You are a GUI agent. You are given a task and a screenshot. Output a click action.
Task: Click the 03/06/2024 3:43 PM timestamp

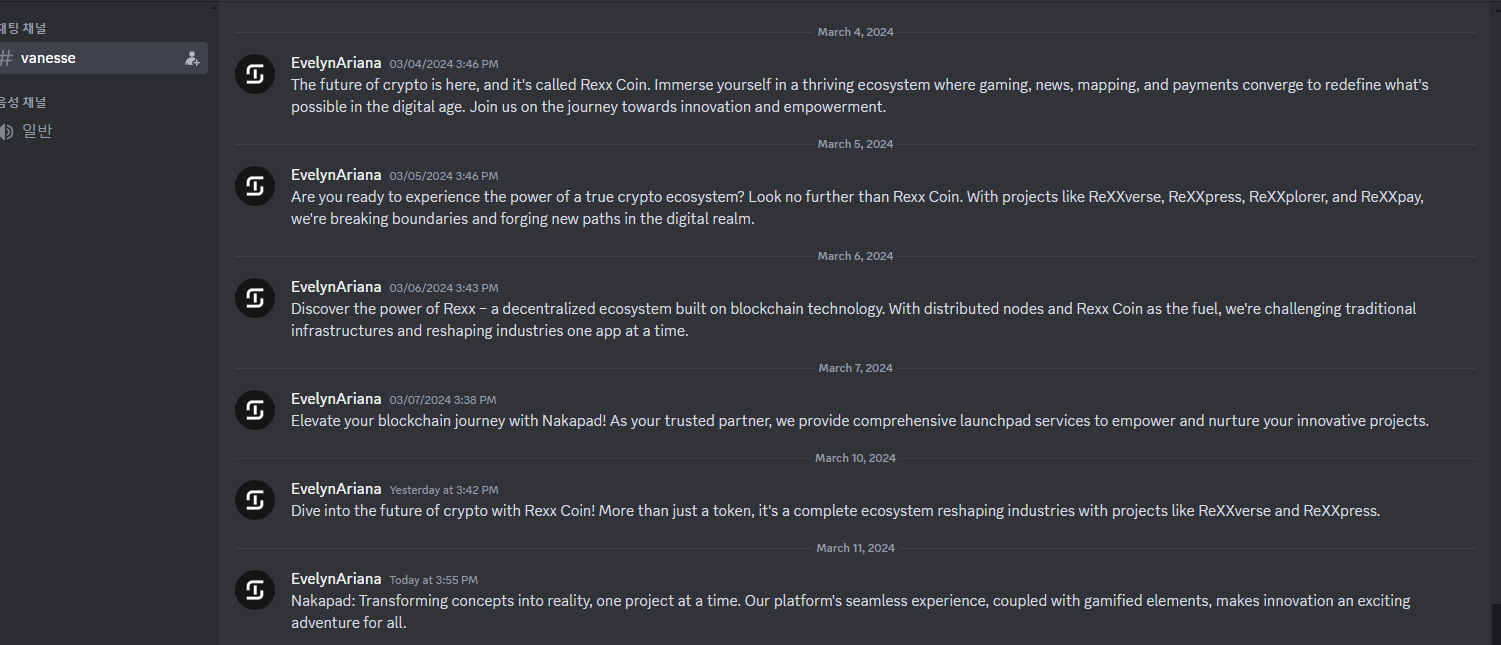click(444, 288)
